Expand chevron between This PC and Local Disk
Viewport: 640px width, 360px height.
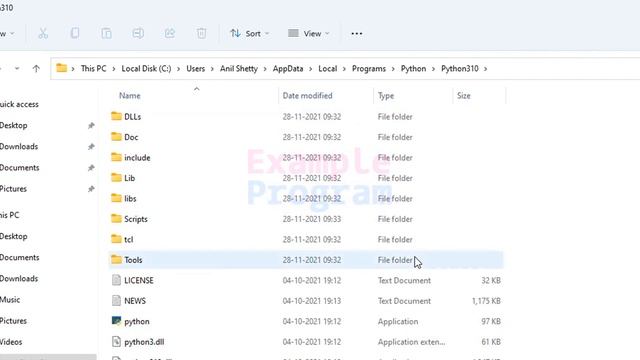click(x=114, y=69)
